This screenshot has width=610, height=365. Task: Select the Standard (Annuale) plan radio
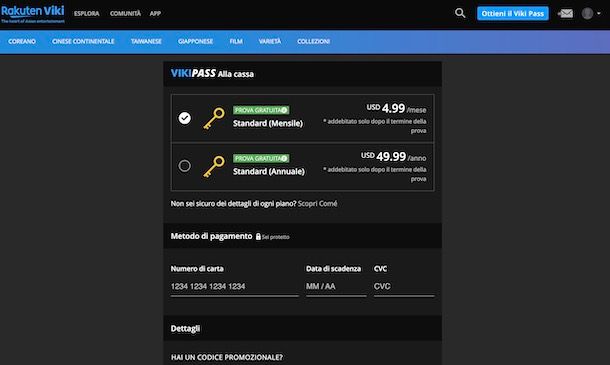184,166
